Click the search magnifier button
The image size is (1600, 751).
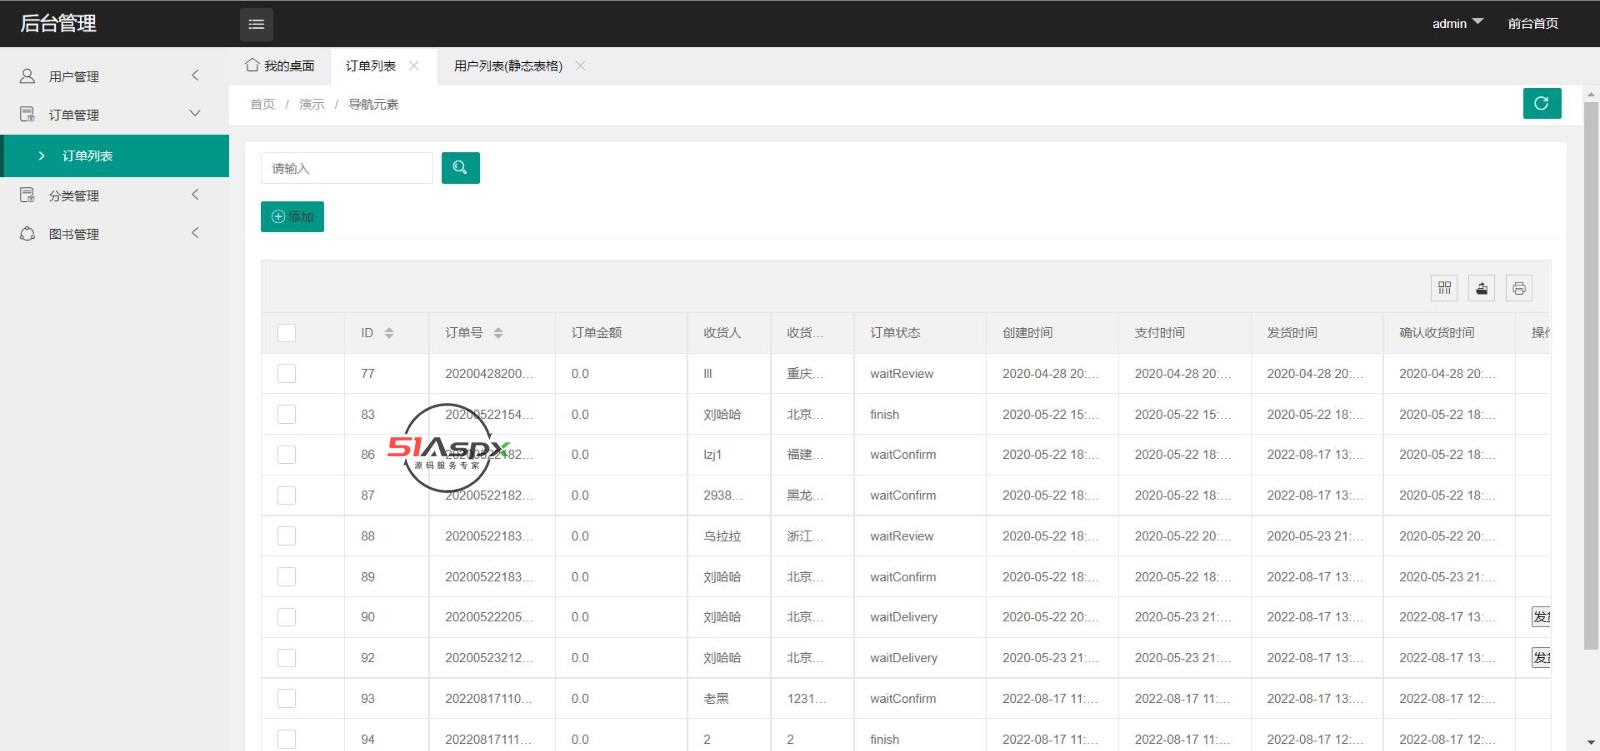point(460,168)
